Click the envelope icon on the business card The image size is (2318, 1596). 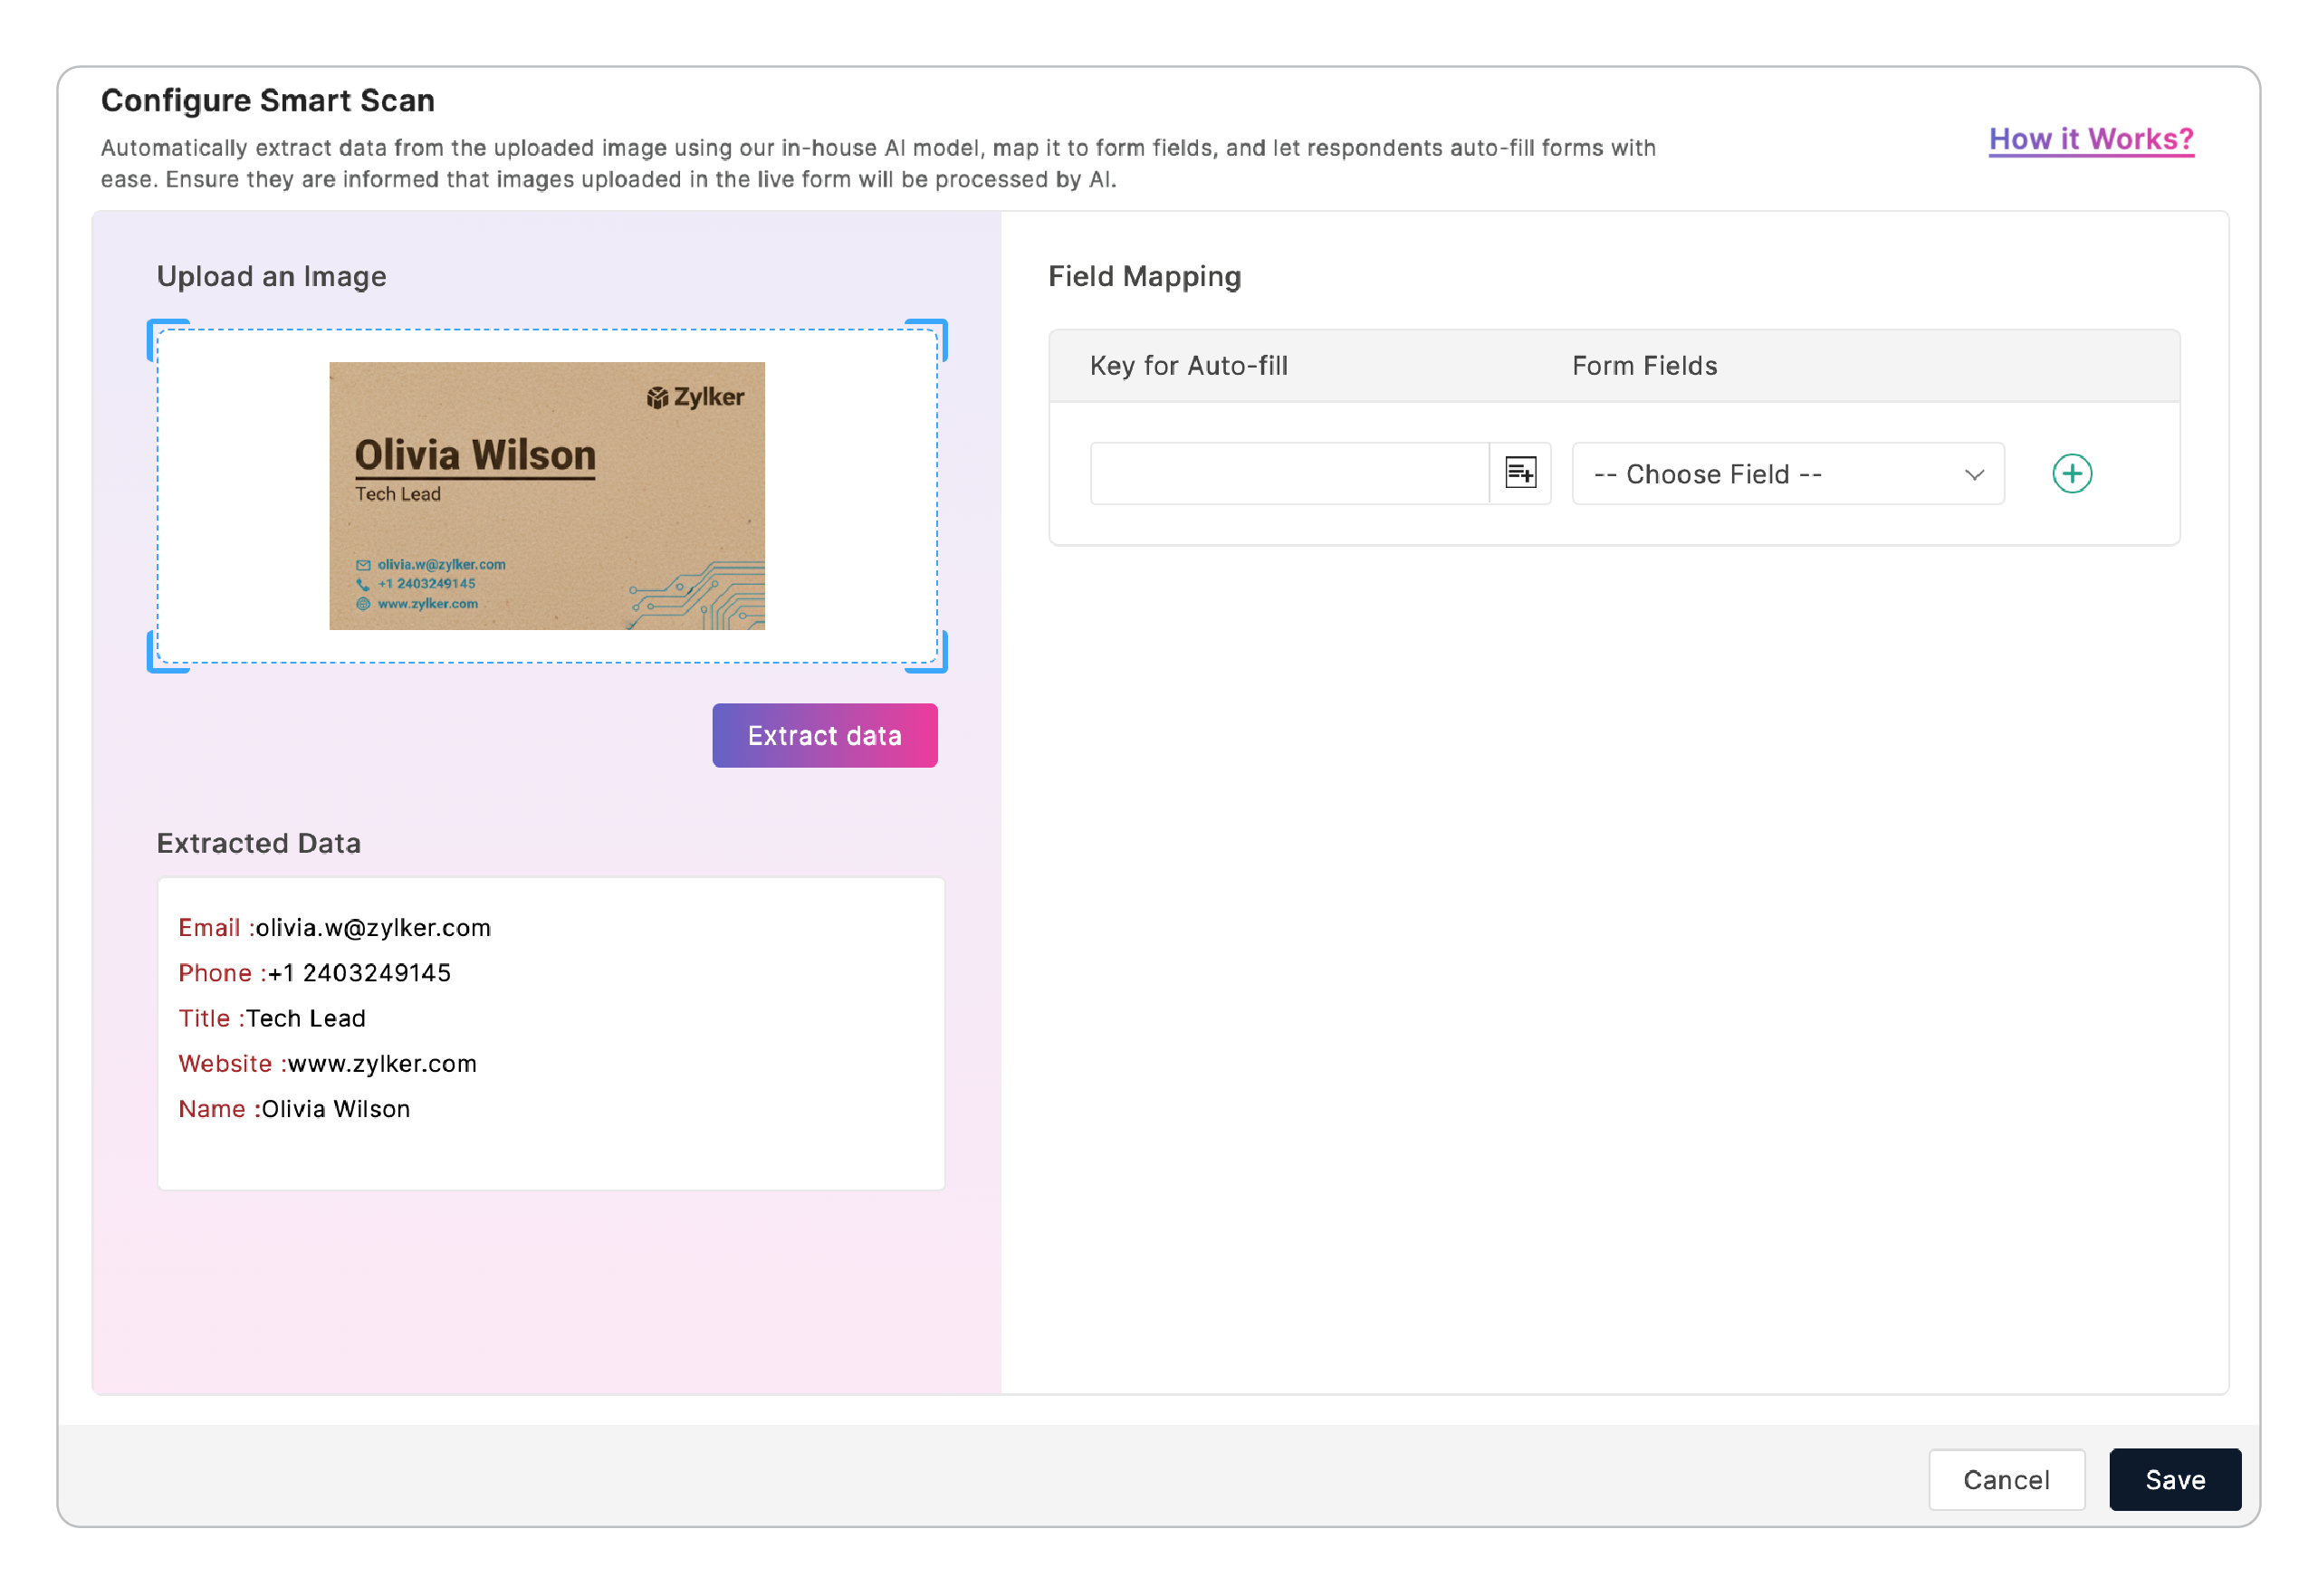(363, 565)
